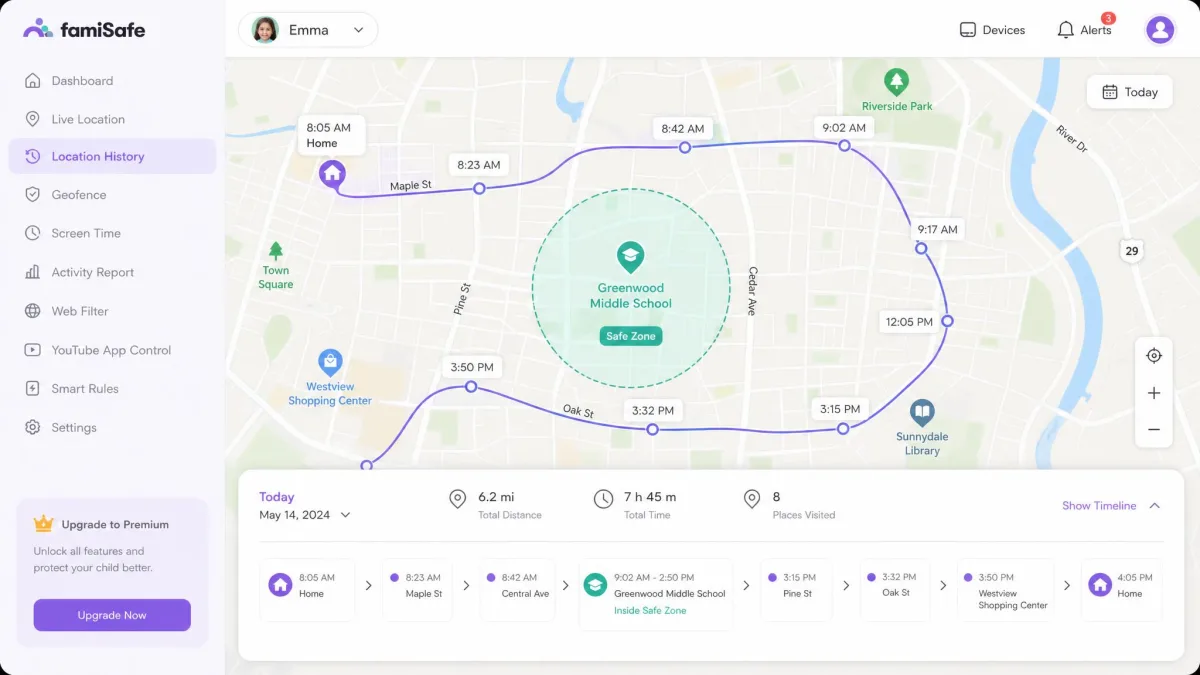Select the 8:05 AM Home timeline card
Viewport: 1200px width, 675px height.
point(307,590)
